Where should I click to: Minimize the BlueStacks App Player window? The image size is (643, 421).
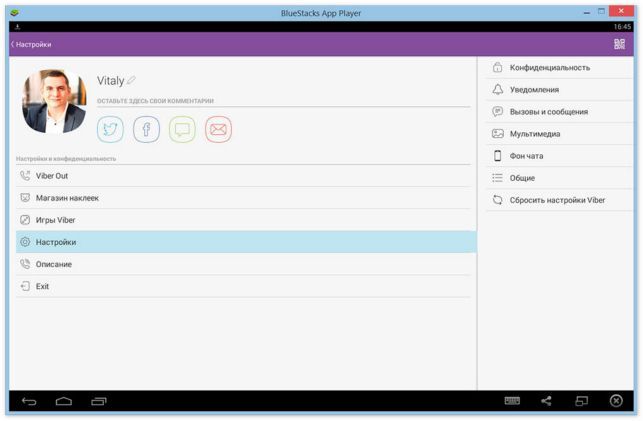coord(587,13)
